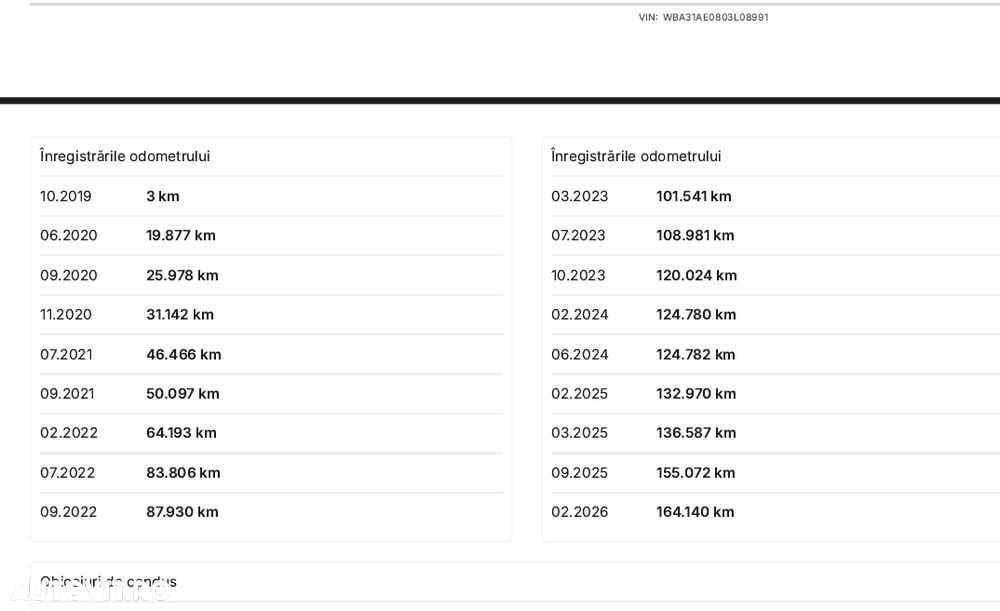Click the left Înregistrările odometrului heading

[125, 156]
